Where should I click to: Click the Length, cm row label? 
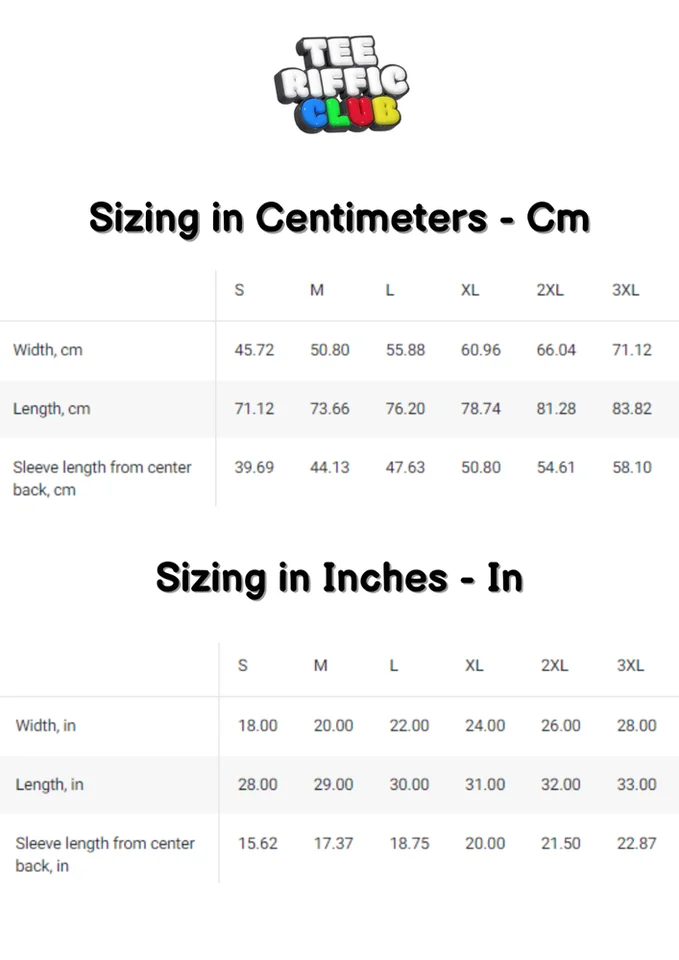pos(51,408)
